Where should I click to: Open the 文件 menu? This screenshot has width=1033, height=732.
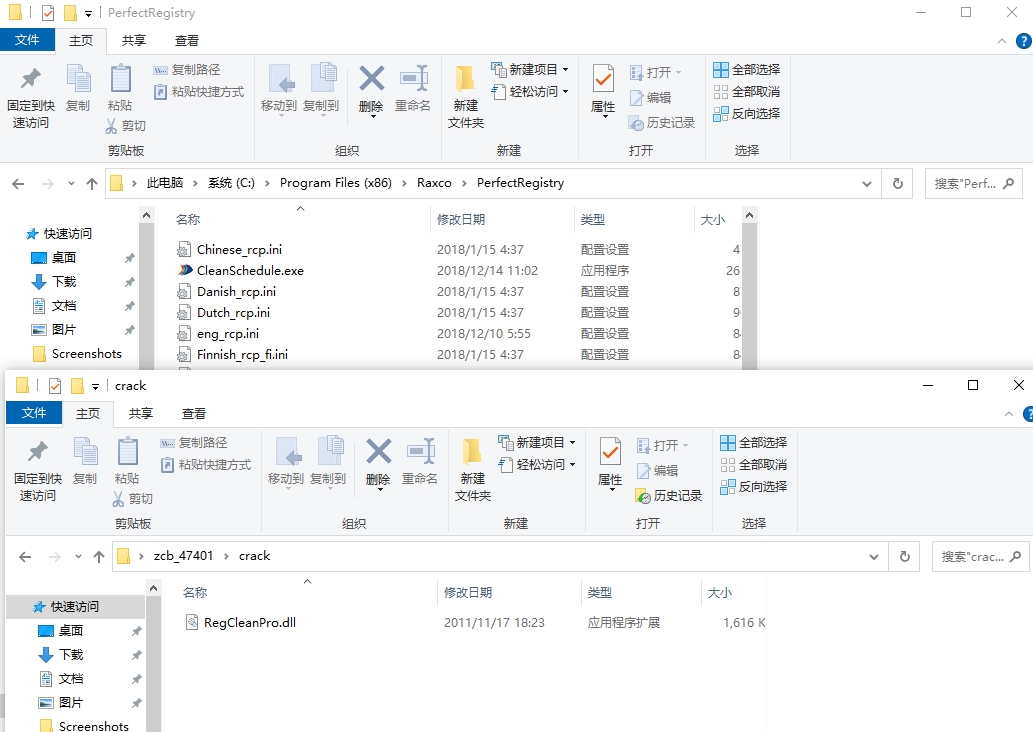pos(34,412)
